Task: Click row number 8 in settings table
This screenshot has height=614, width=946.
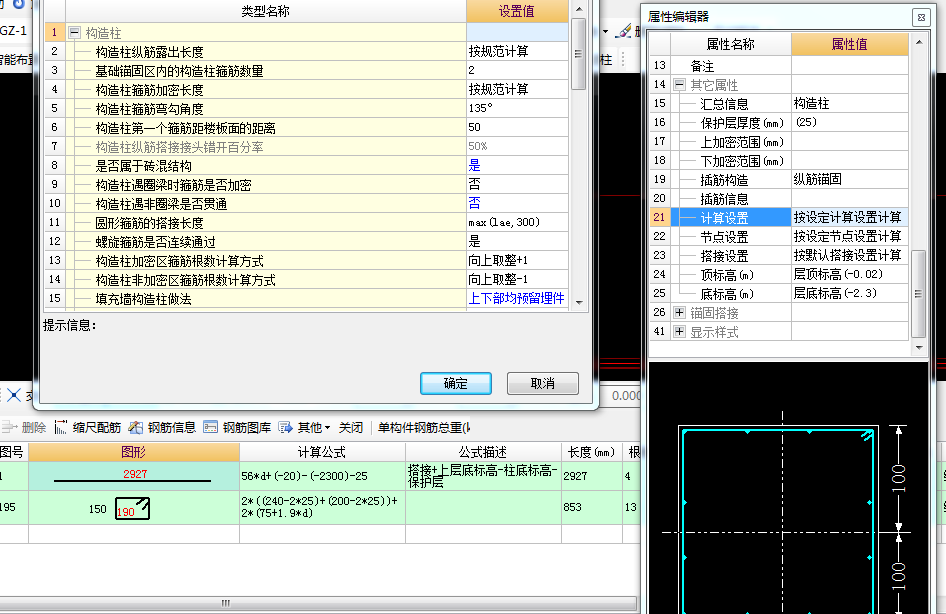Action: pos(54,165)
